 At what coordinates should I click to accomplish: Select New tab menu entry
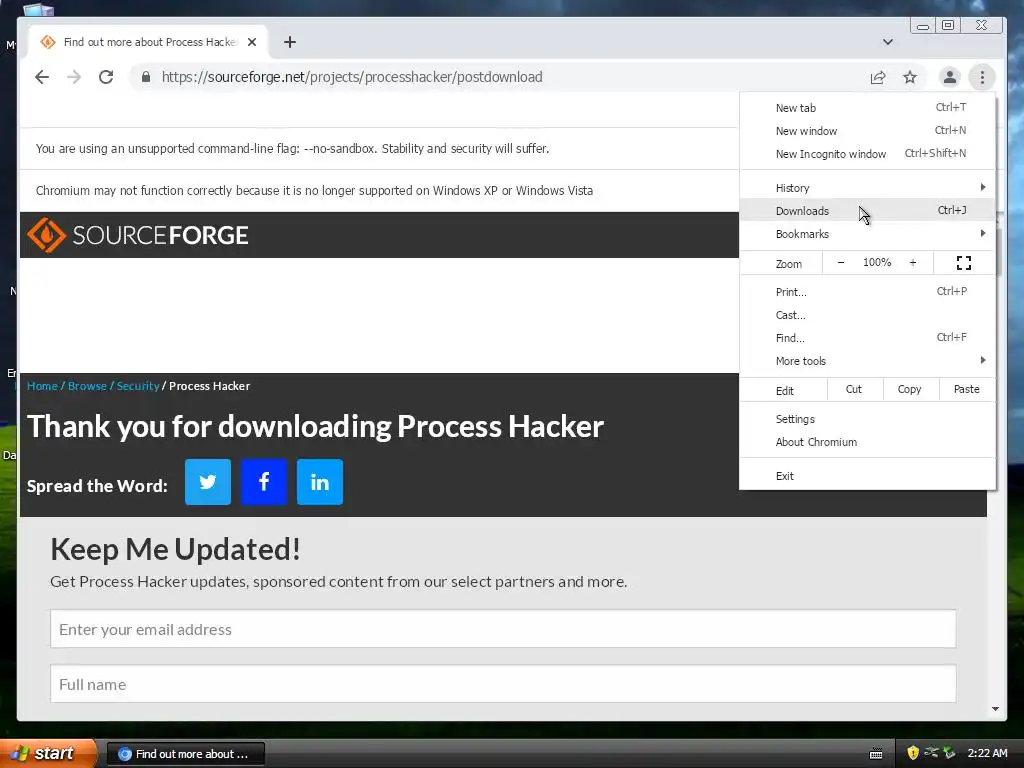[867, 108]
